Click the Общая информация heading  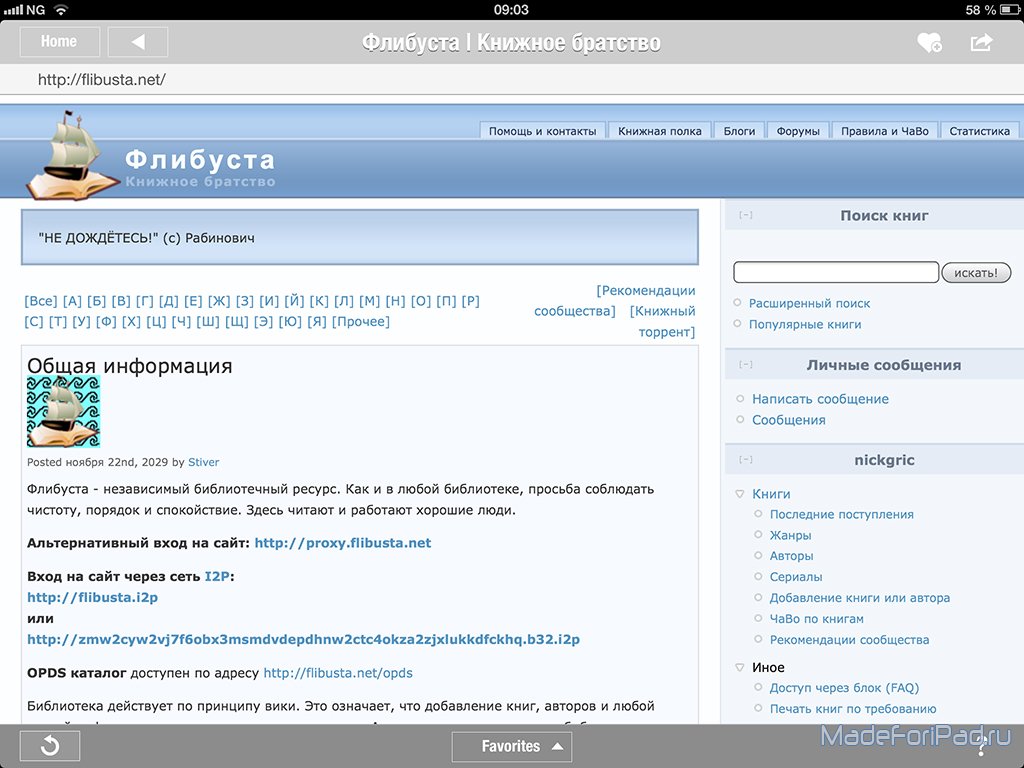[x=130, y=366]
